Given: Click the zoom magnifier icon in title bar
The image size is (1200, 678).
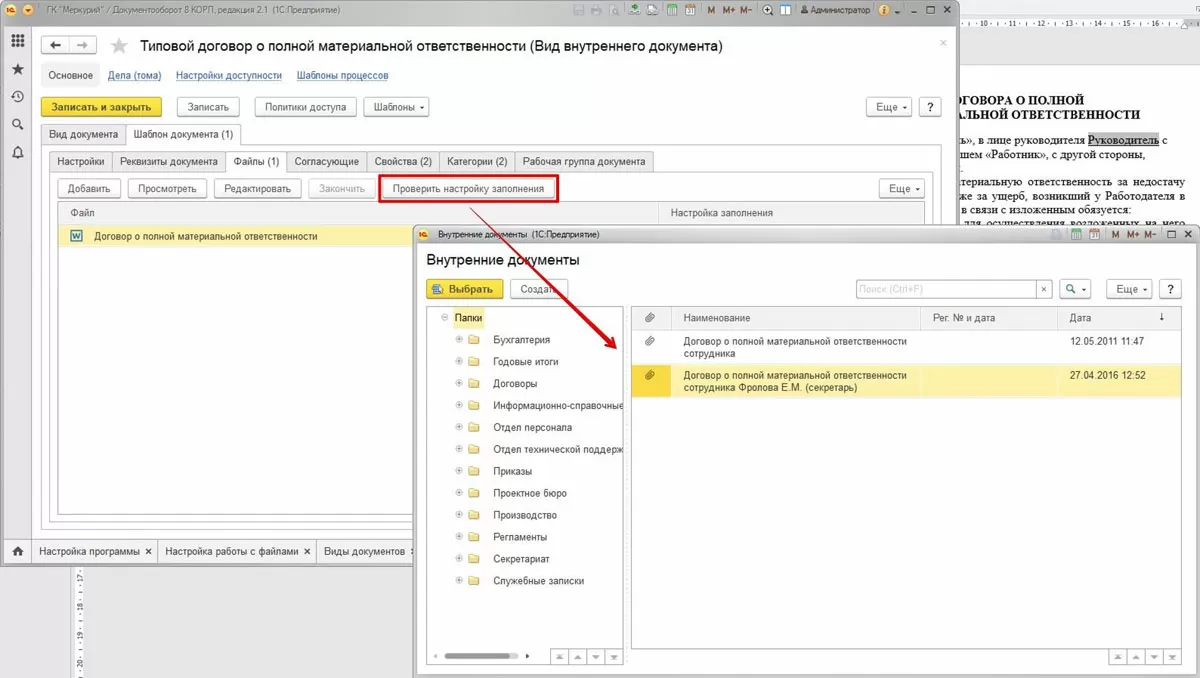Looking at the screenshot, I should click(x=768, y=10).
